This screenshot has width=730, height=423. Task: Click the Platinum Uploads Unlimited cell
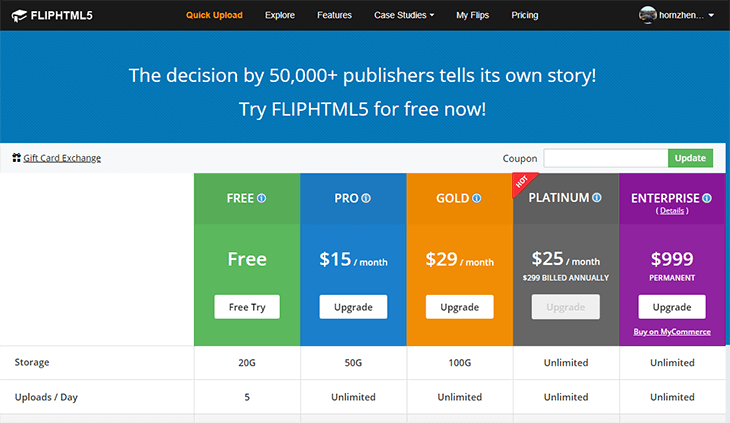(566, 397)
